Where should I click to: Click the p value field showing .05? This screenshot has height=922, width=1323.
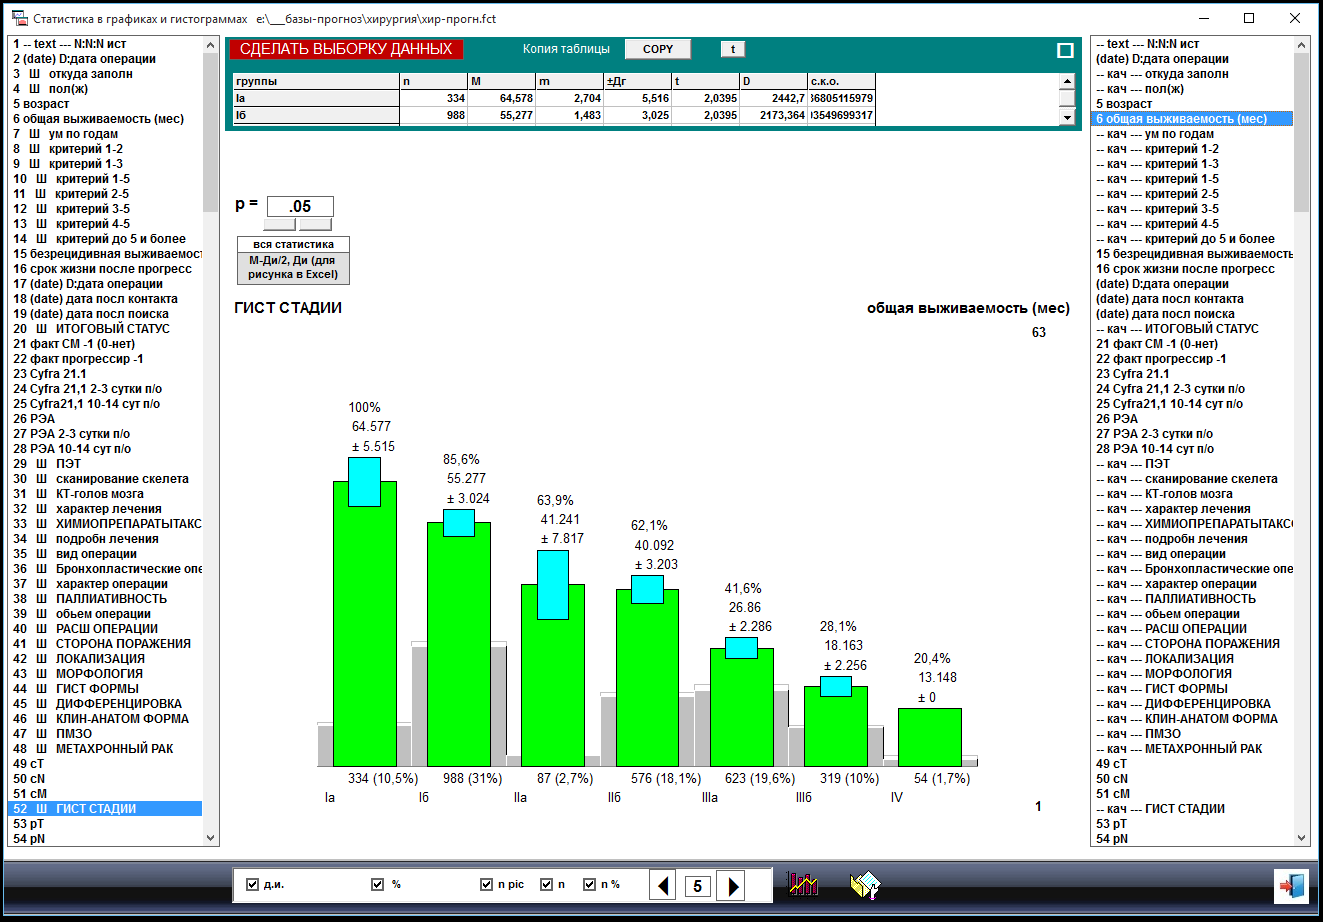[x=300, y=206]
